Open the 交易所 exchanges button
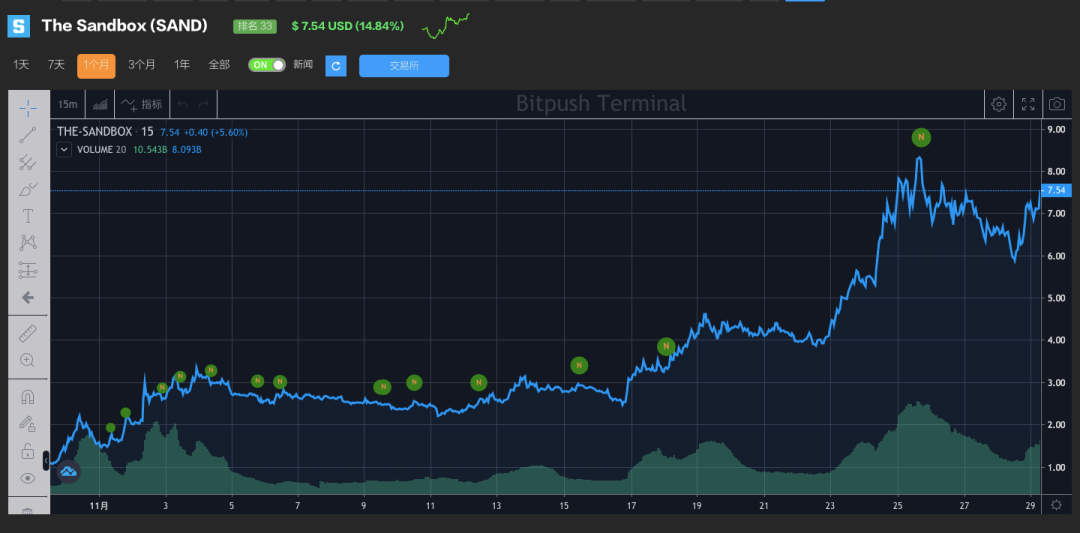 click(404, 66)
